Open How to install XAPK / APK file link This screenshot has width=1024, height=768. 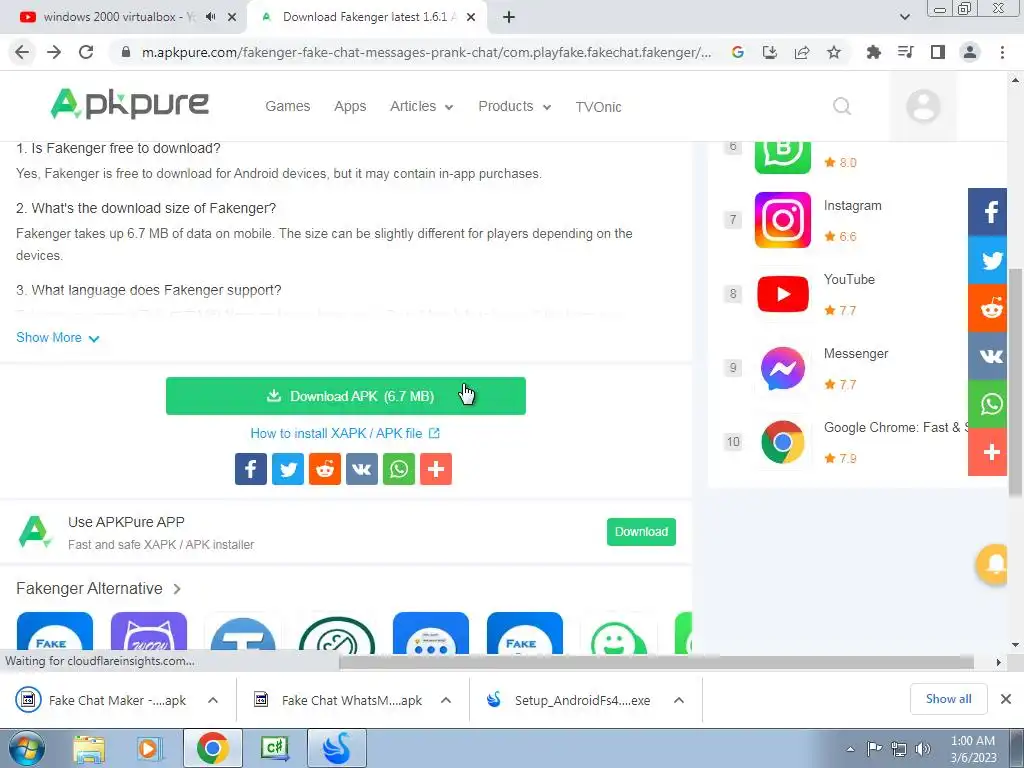click(345, 434)
